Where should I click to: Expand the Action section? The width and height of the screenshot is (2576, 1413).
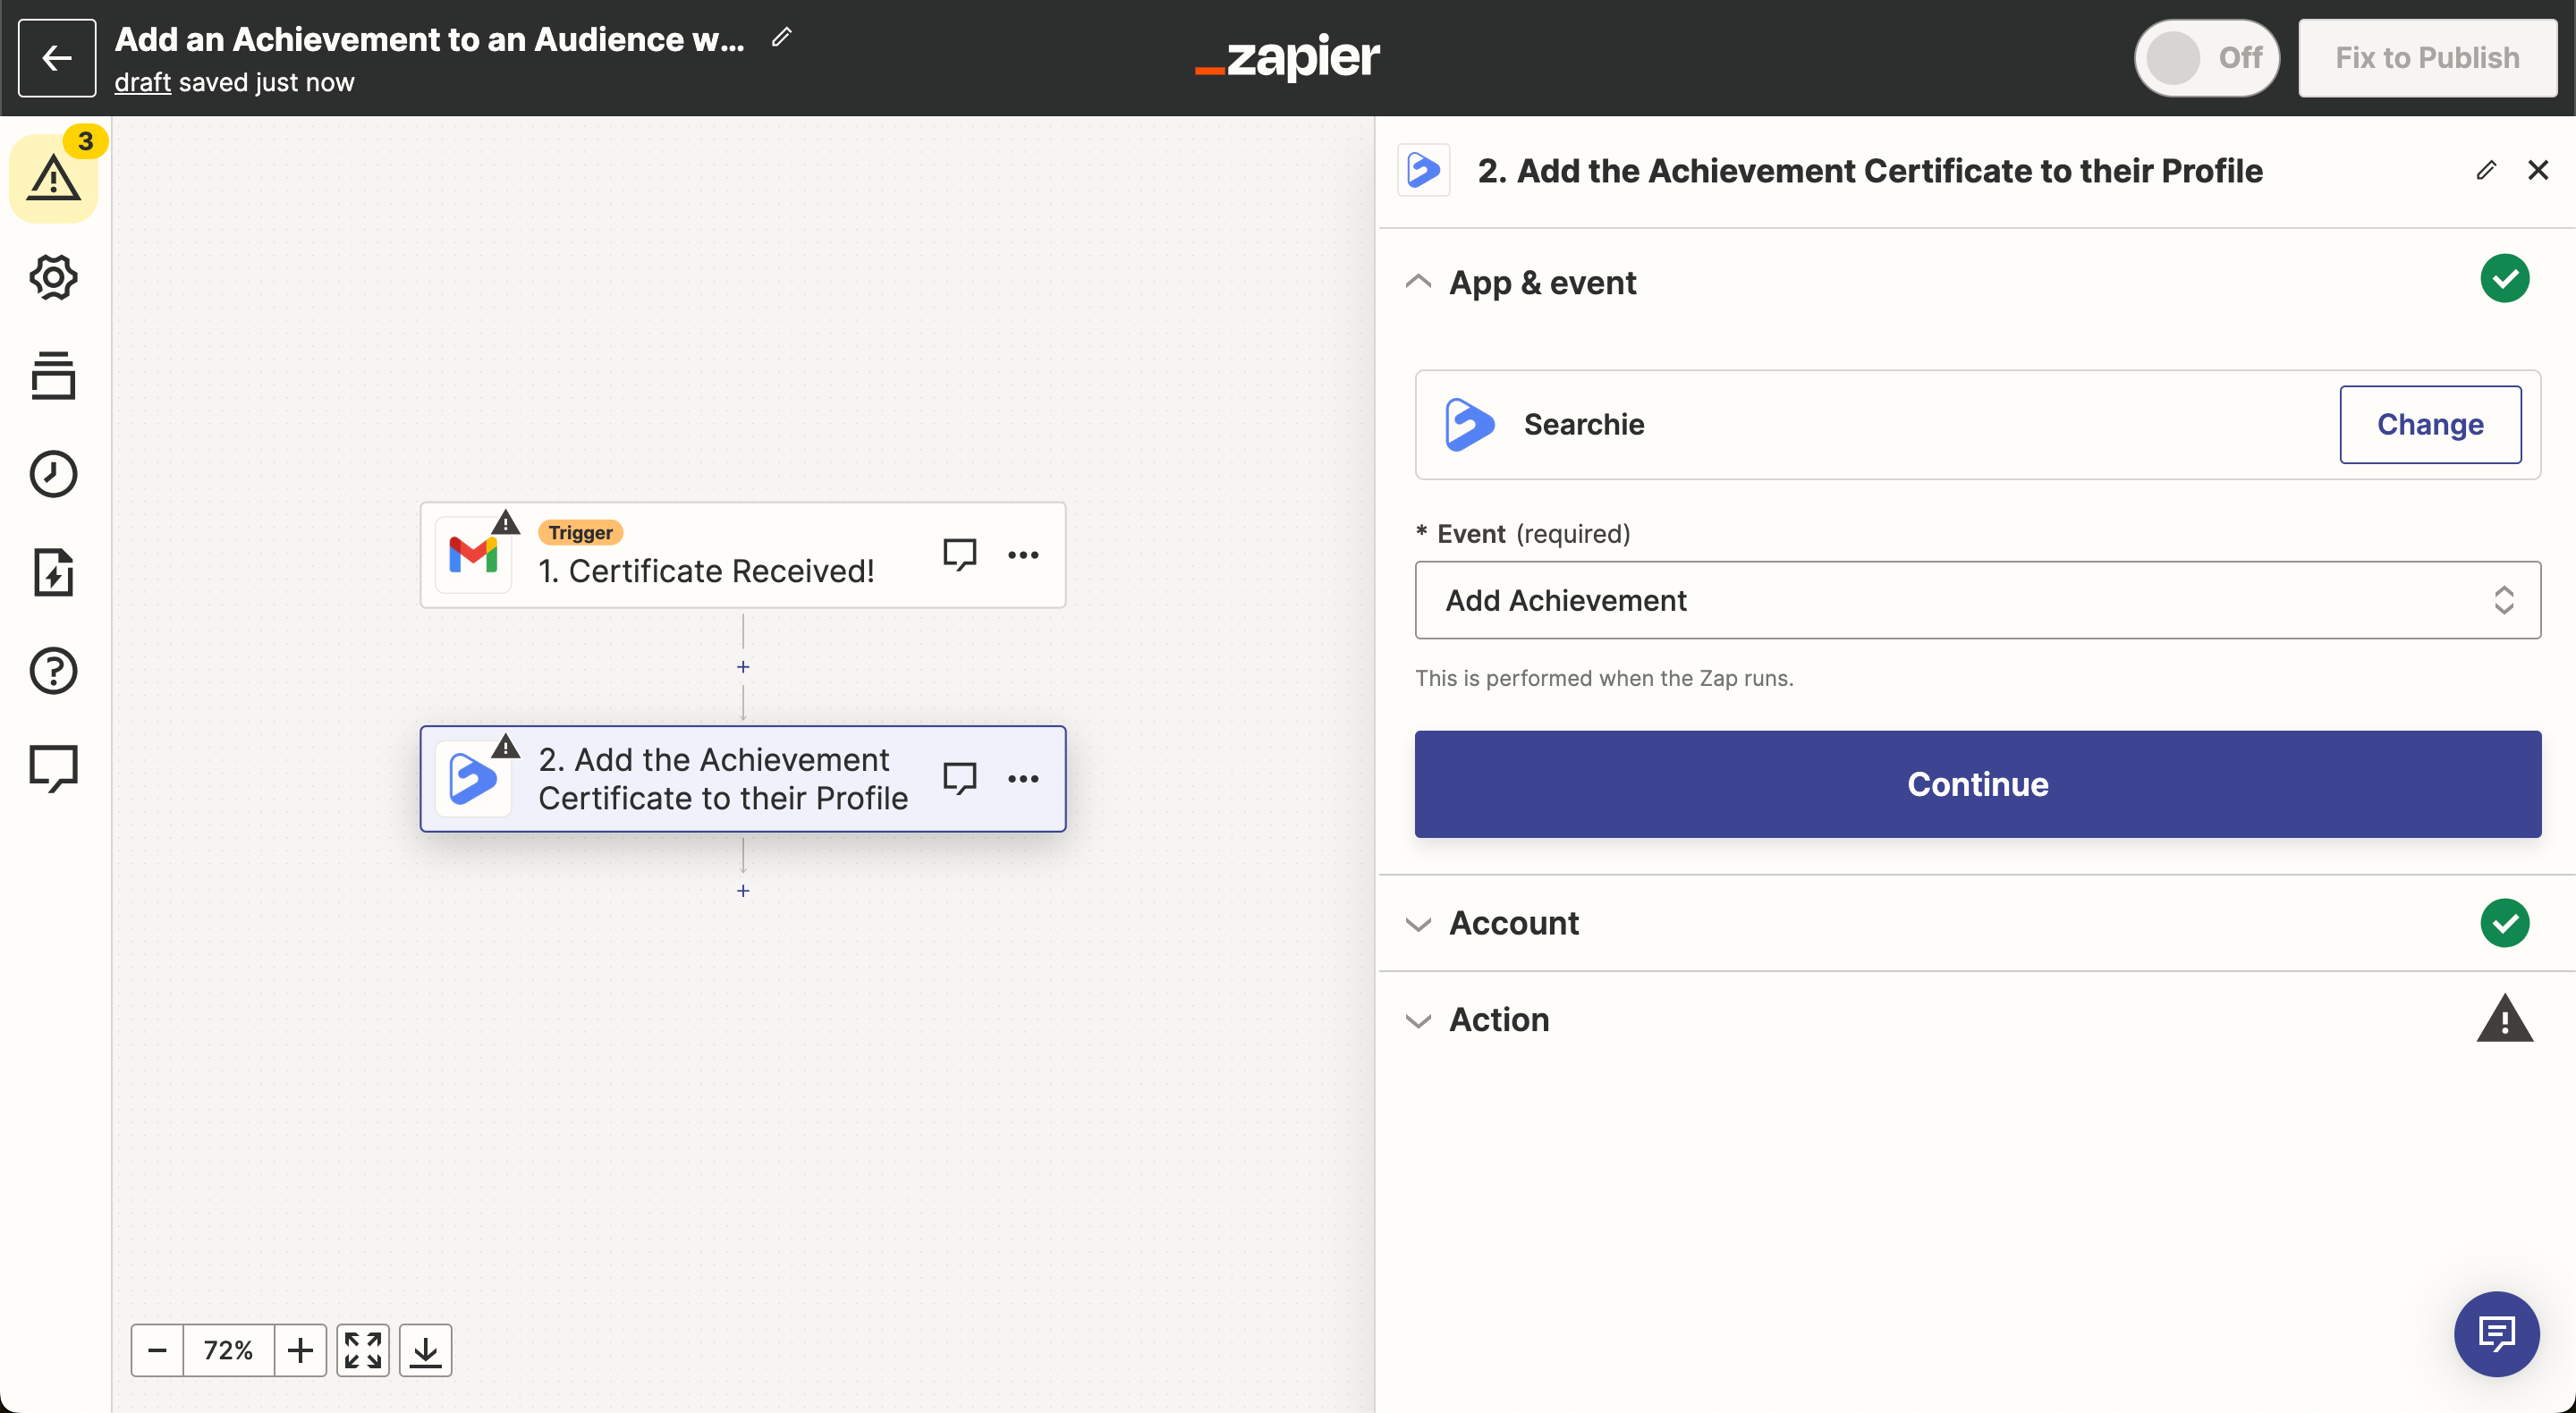pos(1499,1019)
